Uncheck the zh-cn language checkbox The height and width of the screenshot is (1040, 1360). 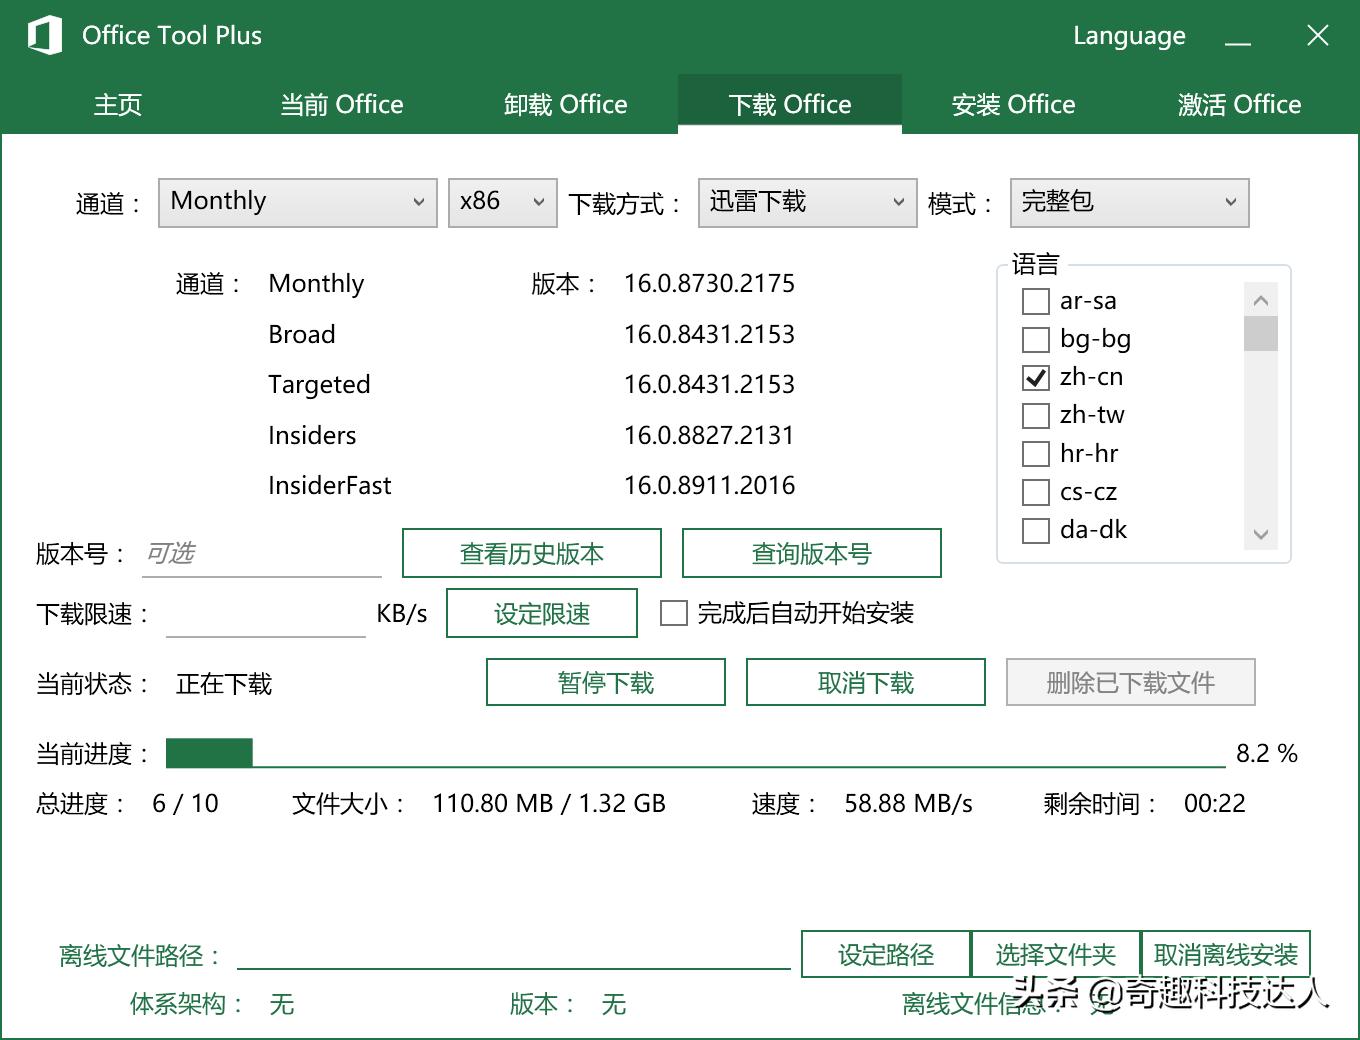[1035, 378]
